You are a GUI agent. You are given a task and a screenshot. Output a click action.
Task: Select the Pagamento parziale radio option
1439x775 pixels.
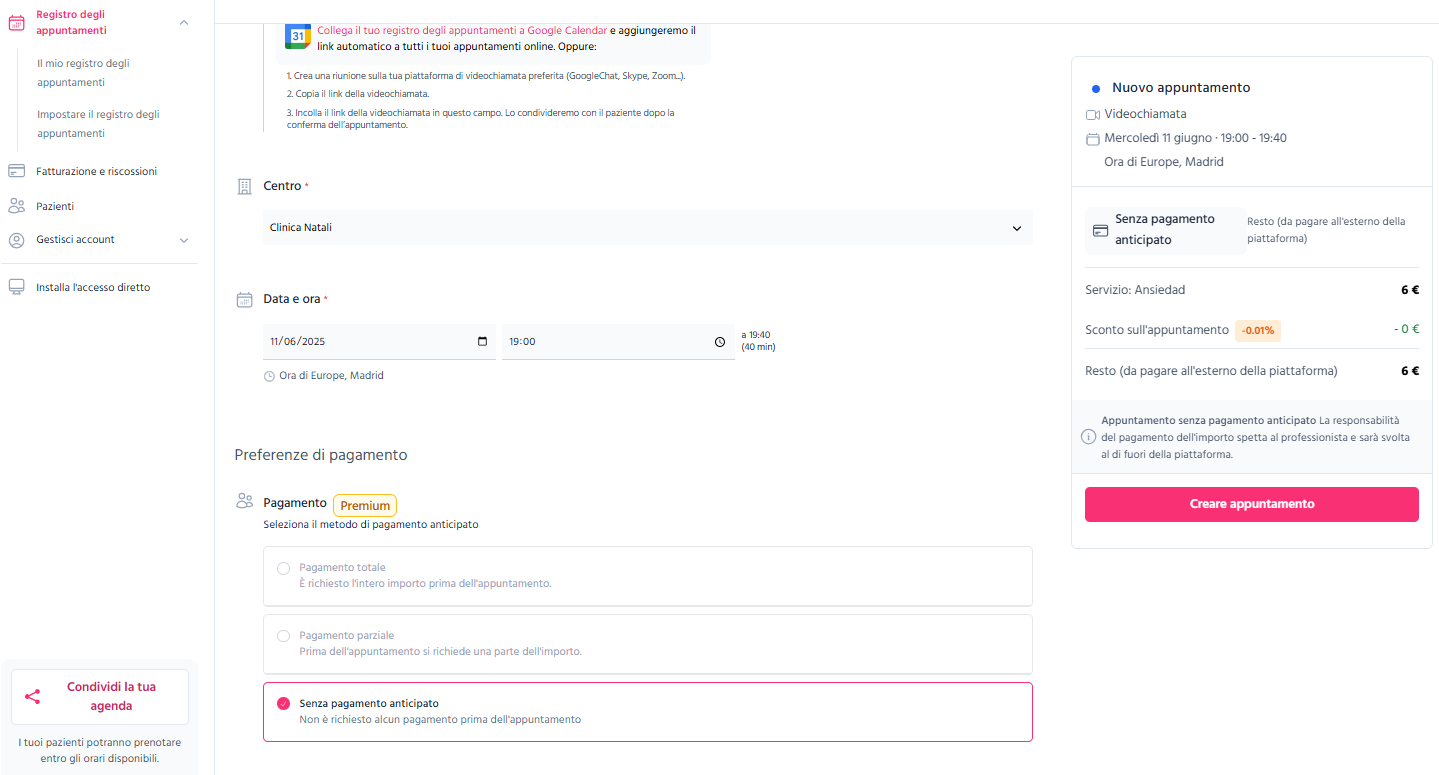point(284,636)
